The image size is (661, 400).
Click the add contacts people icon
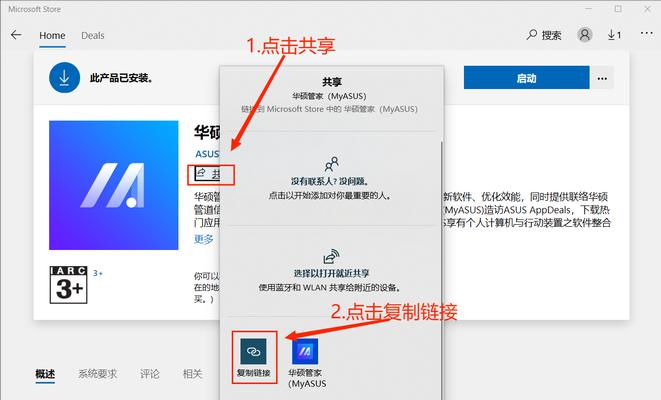(x=332, y=164)
